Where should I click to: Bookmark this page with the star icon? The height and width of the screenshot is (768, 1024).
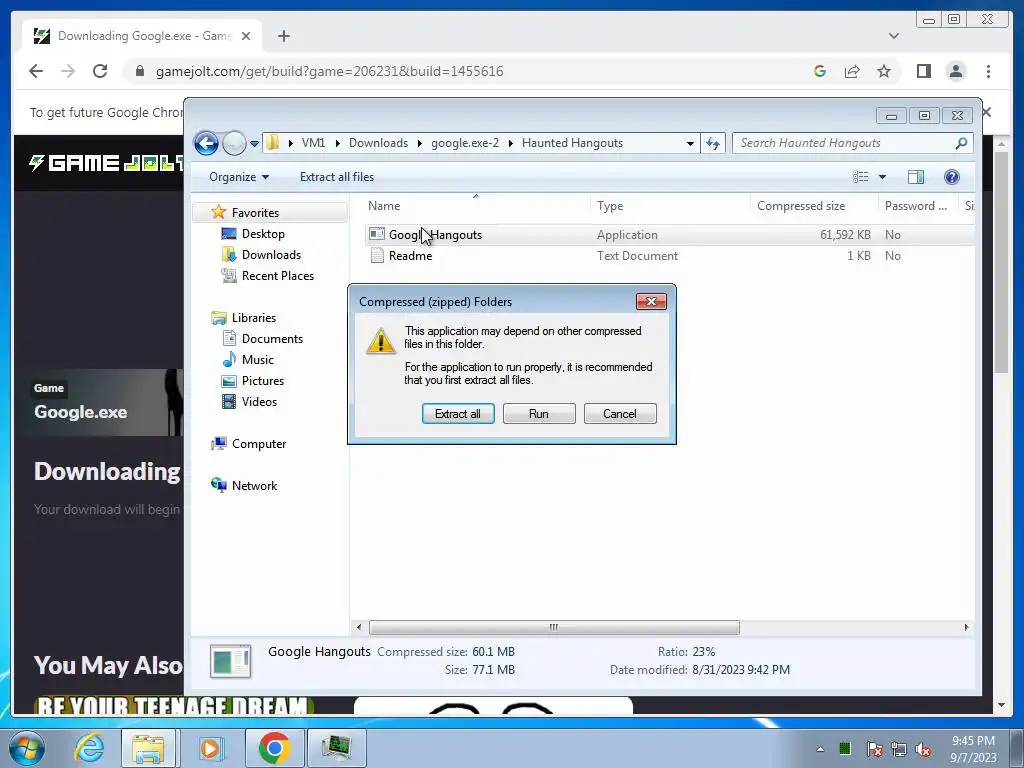[884, 71]
